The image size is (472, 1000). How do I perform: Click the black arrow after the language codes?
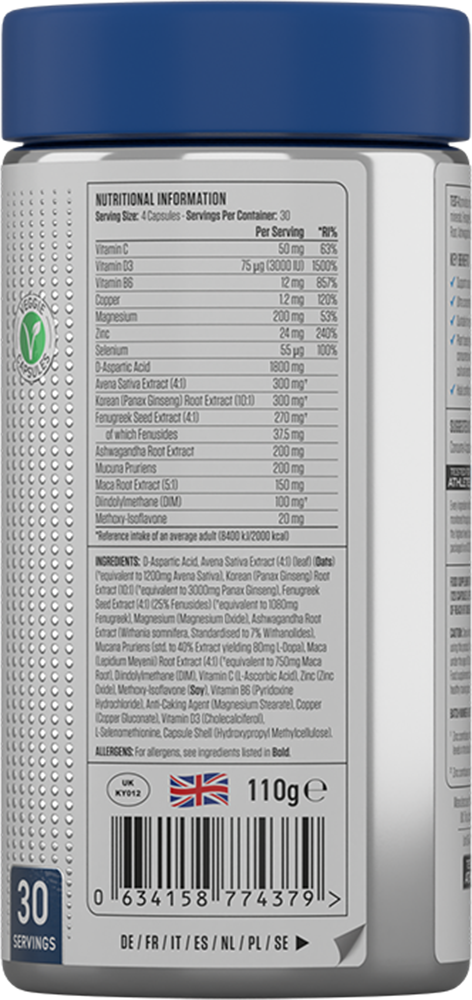point(303,943)
